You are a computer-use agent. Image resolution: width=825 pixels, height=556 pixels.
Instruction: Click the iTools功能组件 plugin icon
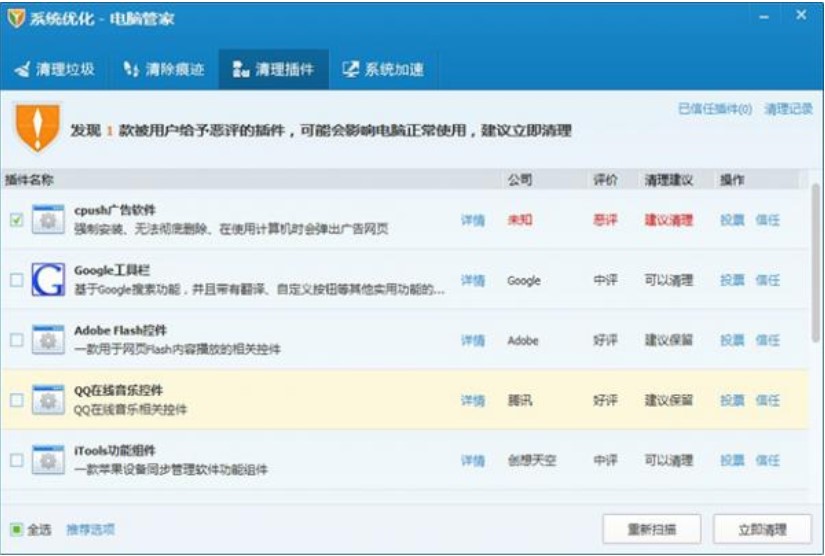[x=48, y=460]
